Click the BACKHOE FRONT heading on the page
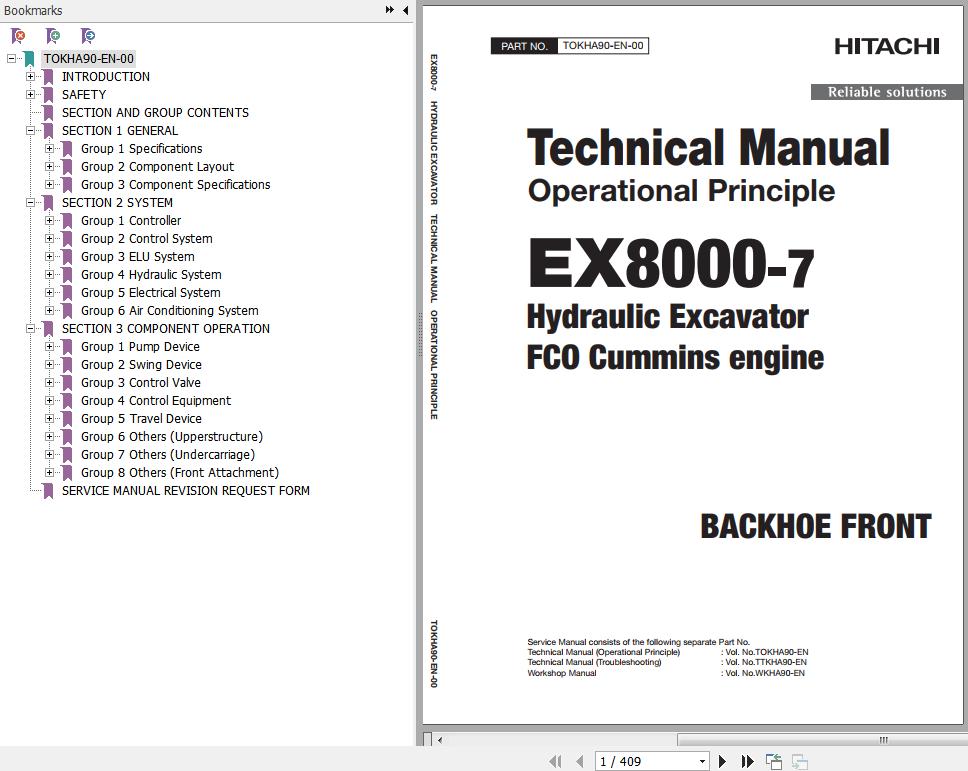The image size is (968, 771). click(816, 527)
